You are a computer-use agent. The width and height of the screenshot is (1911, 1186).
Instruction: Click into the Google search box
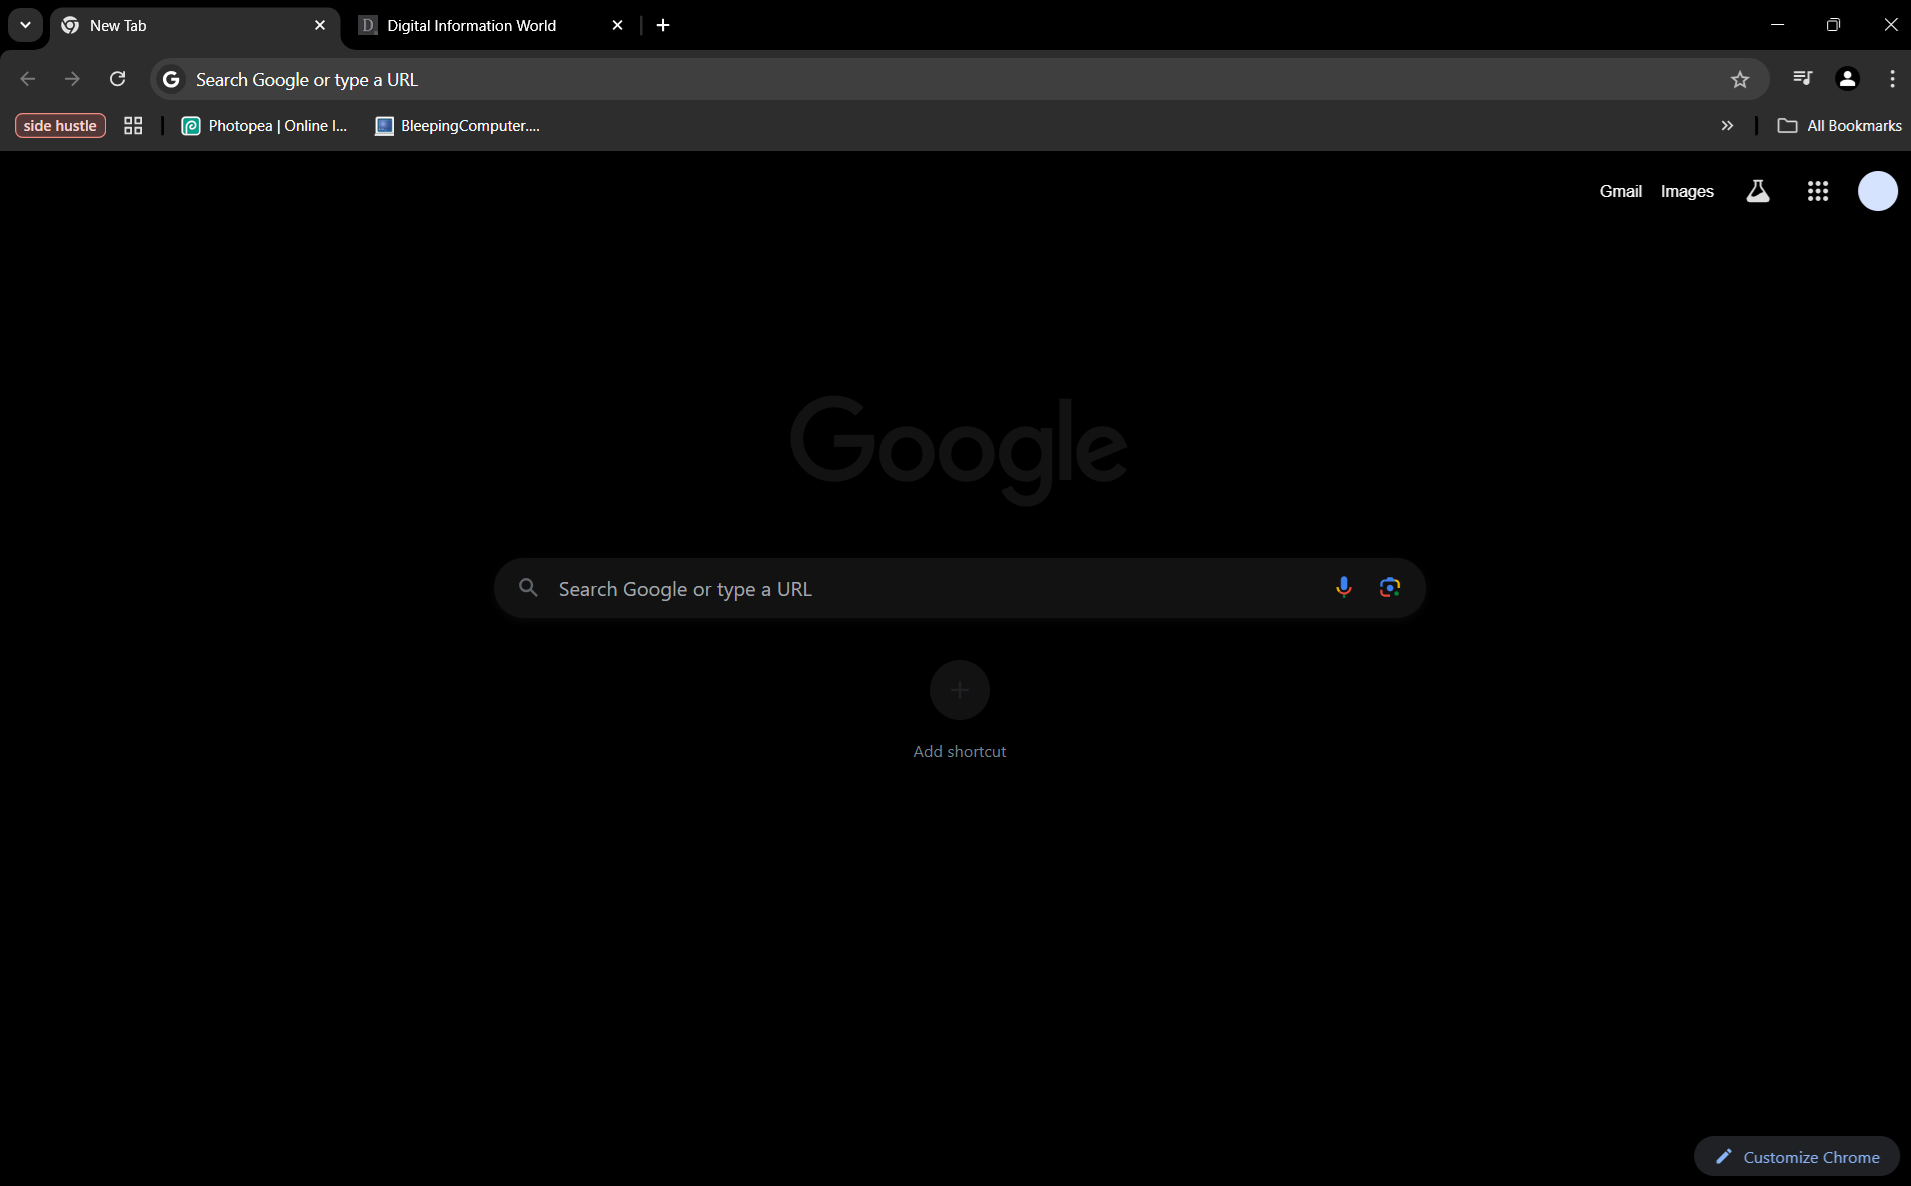pos(959,588)
